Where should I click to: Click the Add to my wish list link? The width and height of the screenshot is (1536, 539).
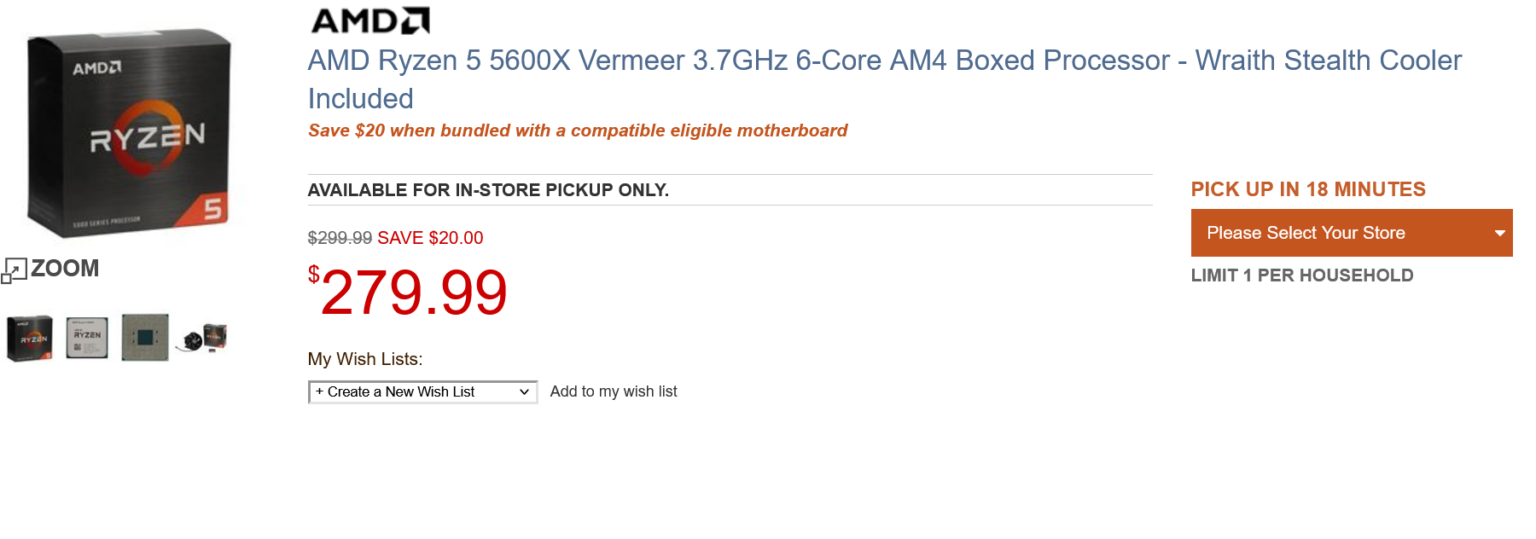click(613, 392)
